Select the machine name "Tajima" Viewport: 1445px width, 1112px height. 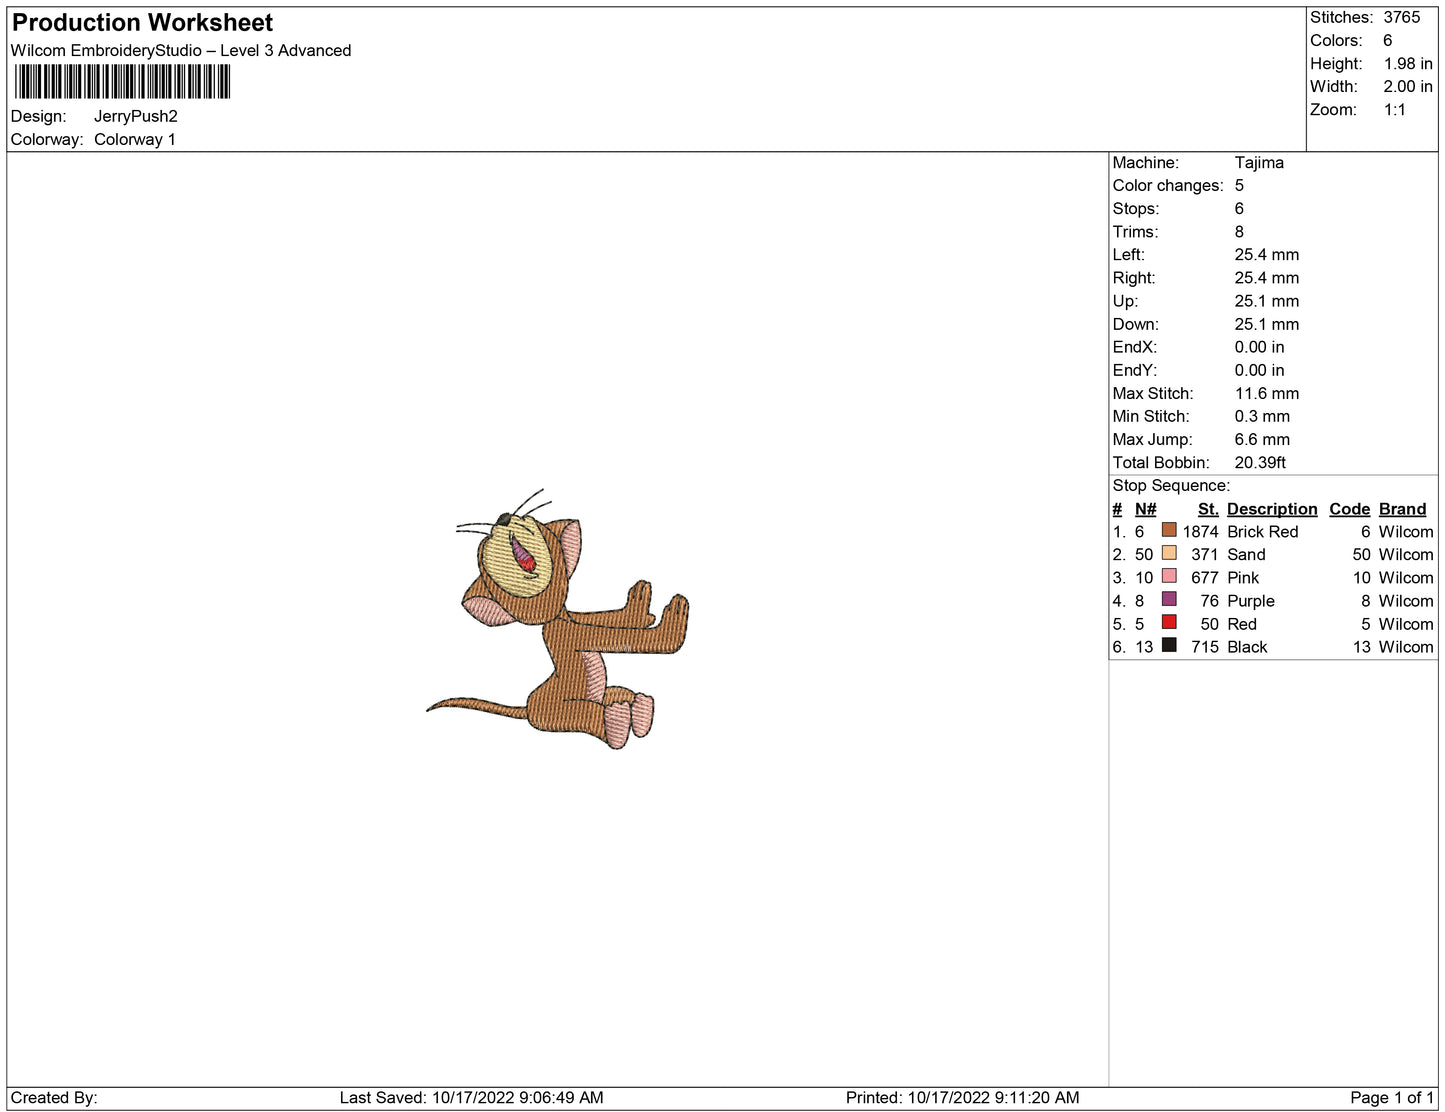pyautogui.click(x=1259, y=162)
